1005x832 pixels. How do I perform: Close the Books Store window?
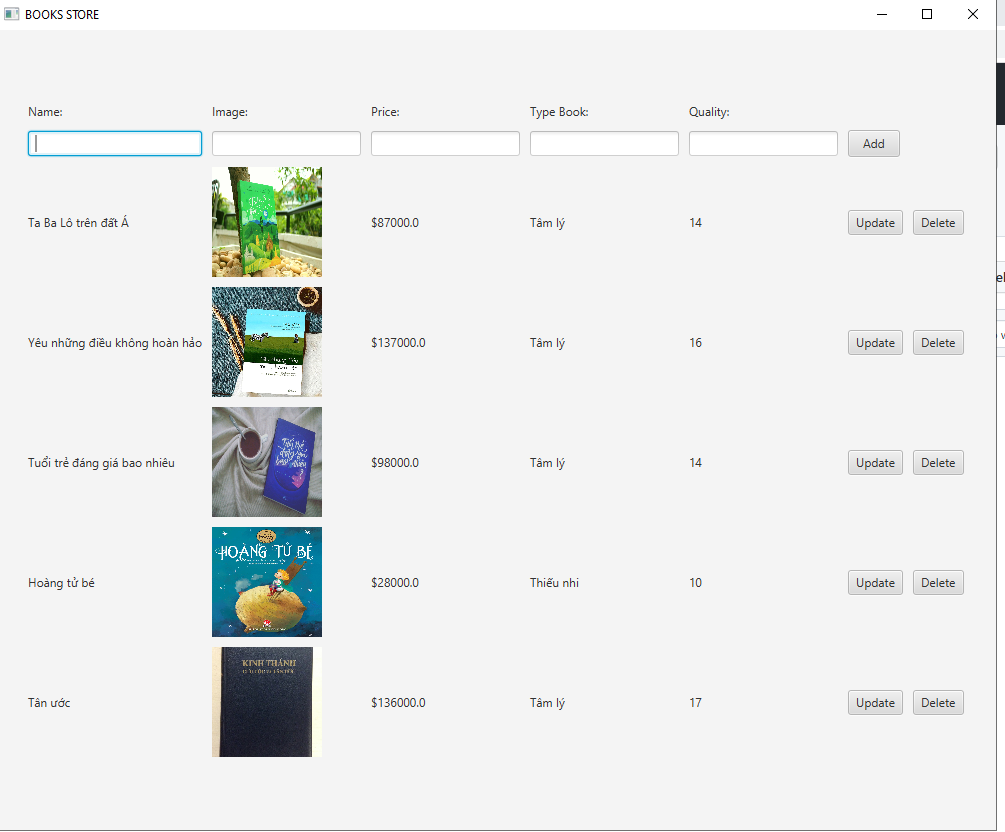[972, 14]
